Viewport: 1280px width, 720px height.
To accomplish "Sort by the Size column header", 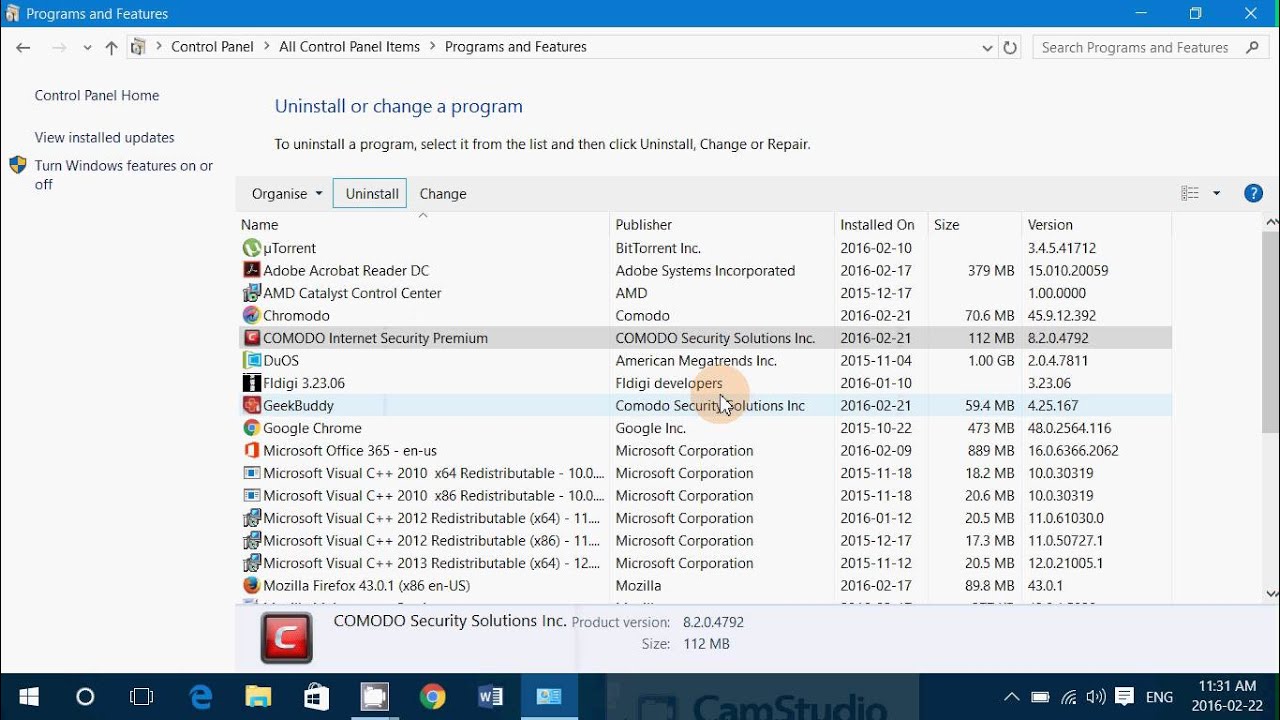I will 975,225.
